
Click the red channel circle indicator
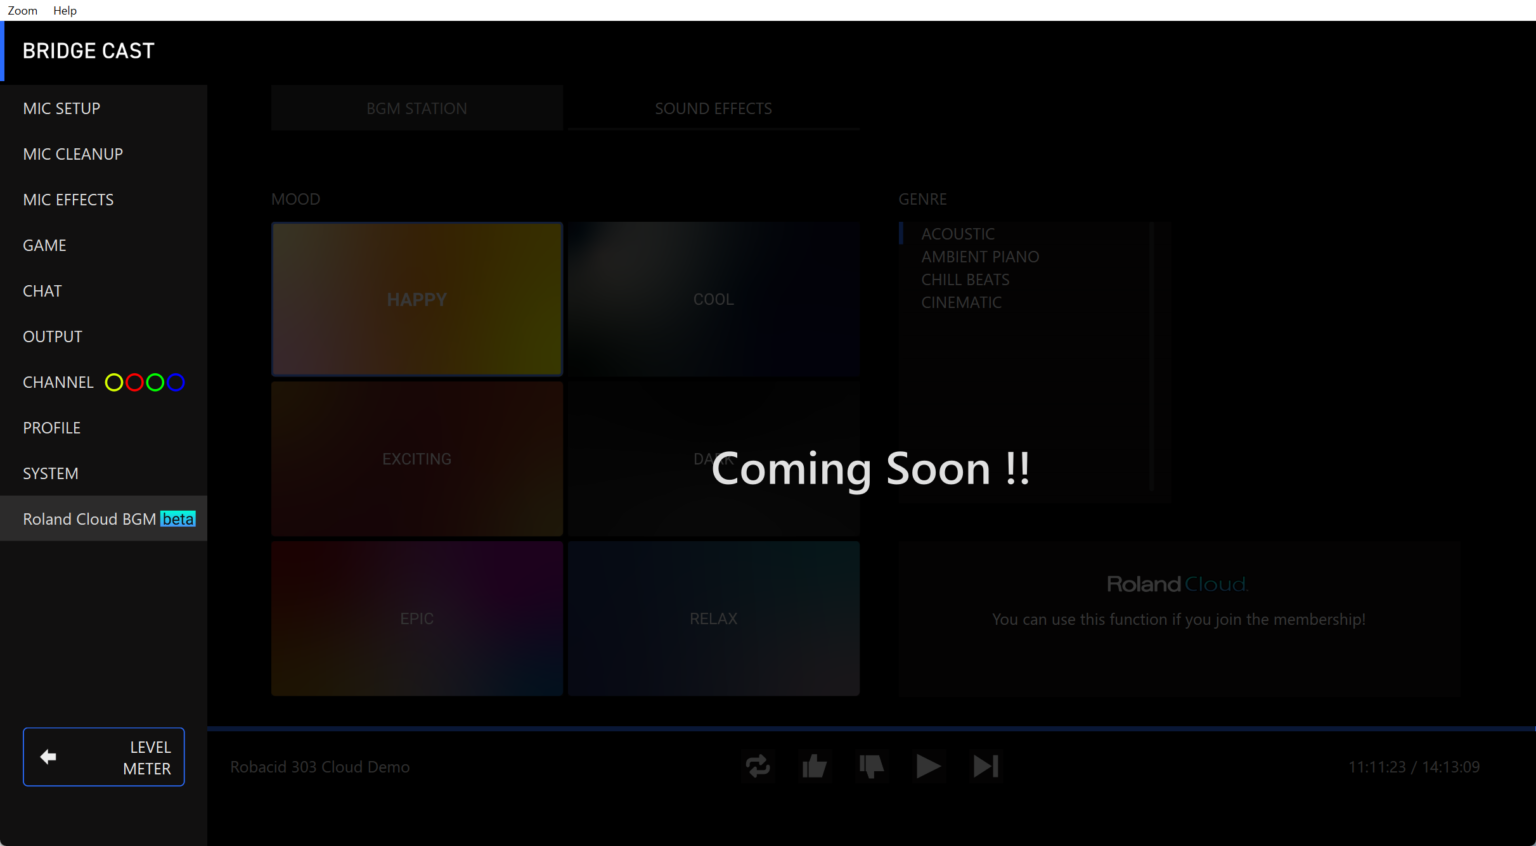135,383
